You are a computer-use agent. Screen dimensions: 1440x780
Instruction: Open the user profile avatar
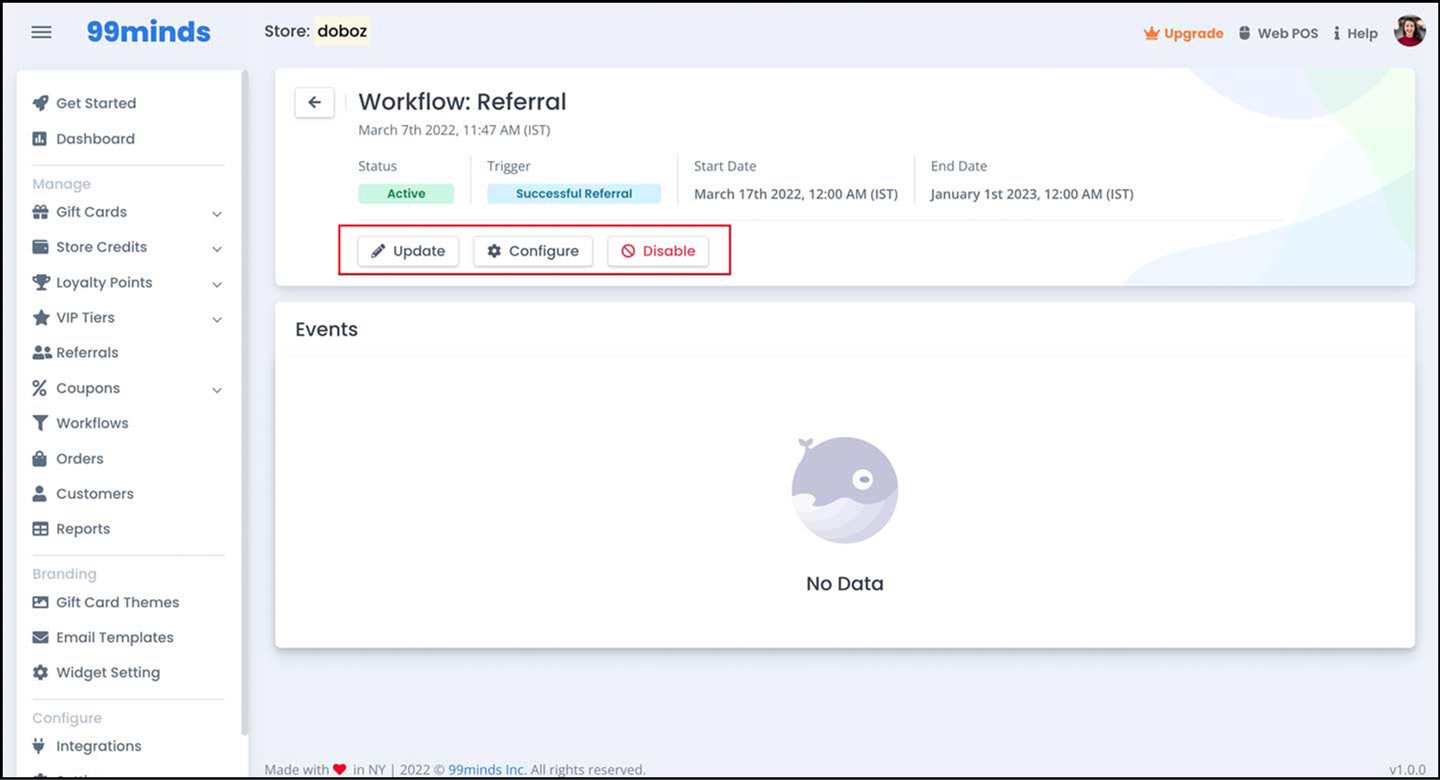click(x=1409, y=31)
